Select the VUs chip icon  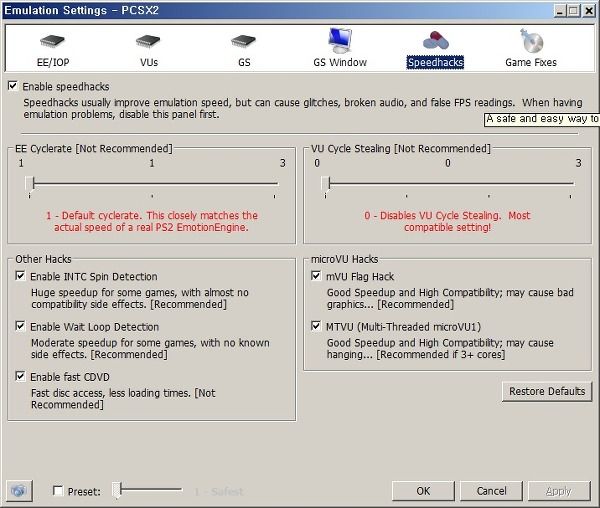(x=148, y=41)
